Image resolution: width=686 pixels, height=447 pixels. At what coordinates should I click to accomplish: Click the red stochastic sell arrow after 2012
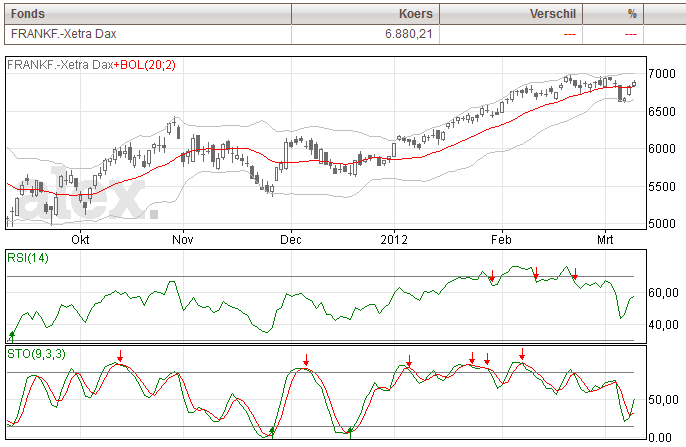pos(409,361)
